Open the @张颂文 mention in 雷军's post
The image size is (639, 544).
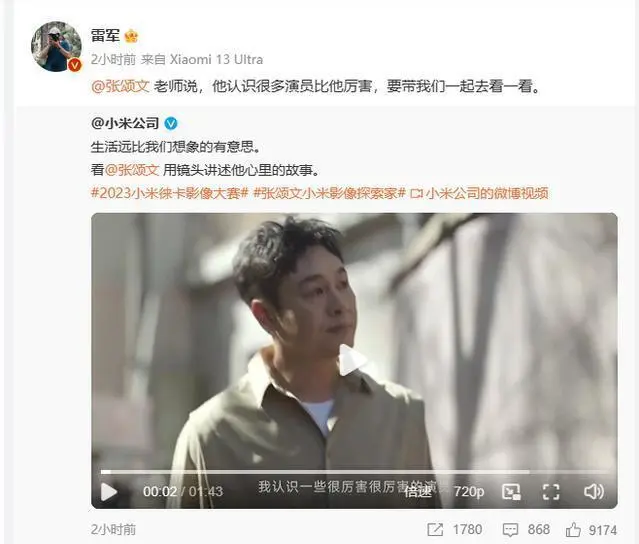(x=121, y=86)
